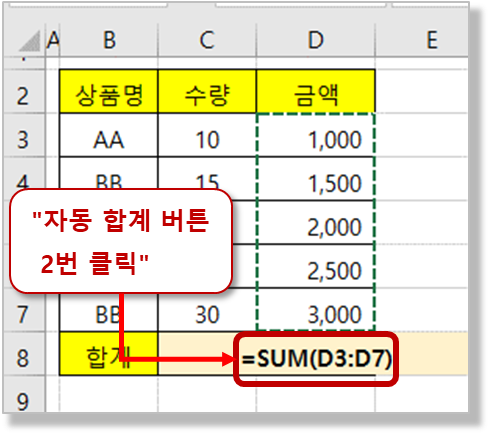The height and width of the screenshot is (435, 490).
Task: Select row 3 header
Action: 23,135
